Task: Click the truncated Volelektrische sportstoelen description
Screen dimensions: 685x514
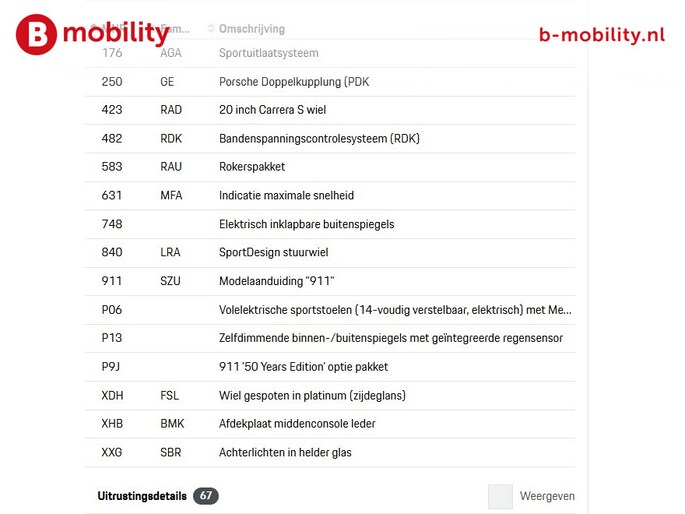Action: (x=395, y=310)
